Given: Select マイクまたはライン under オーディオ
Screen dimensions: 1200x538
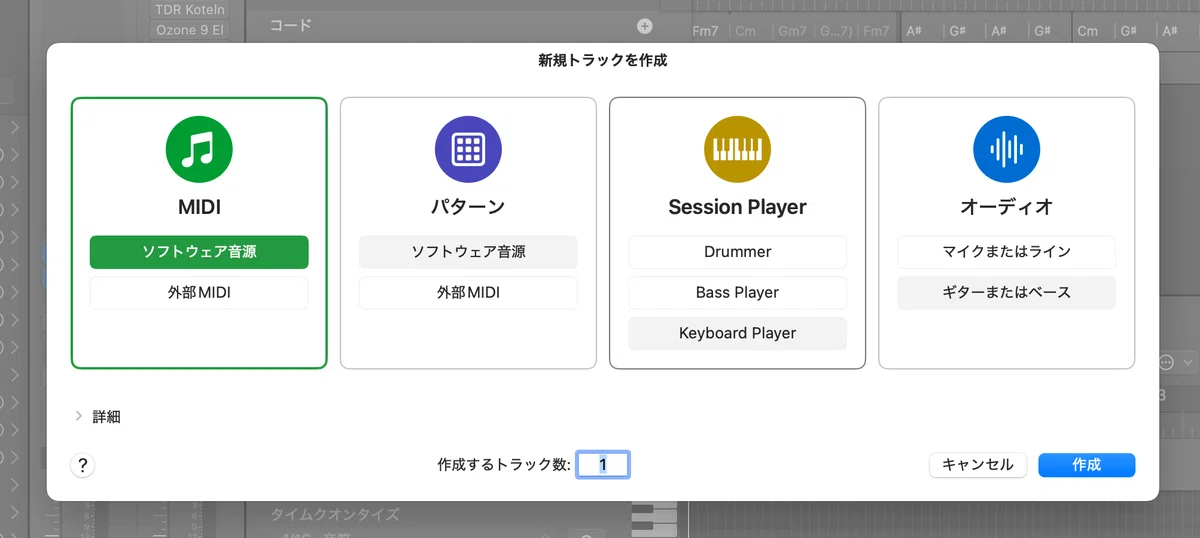Looking at the screenshot, I should click(x=1006, y=252).
